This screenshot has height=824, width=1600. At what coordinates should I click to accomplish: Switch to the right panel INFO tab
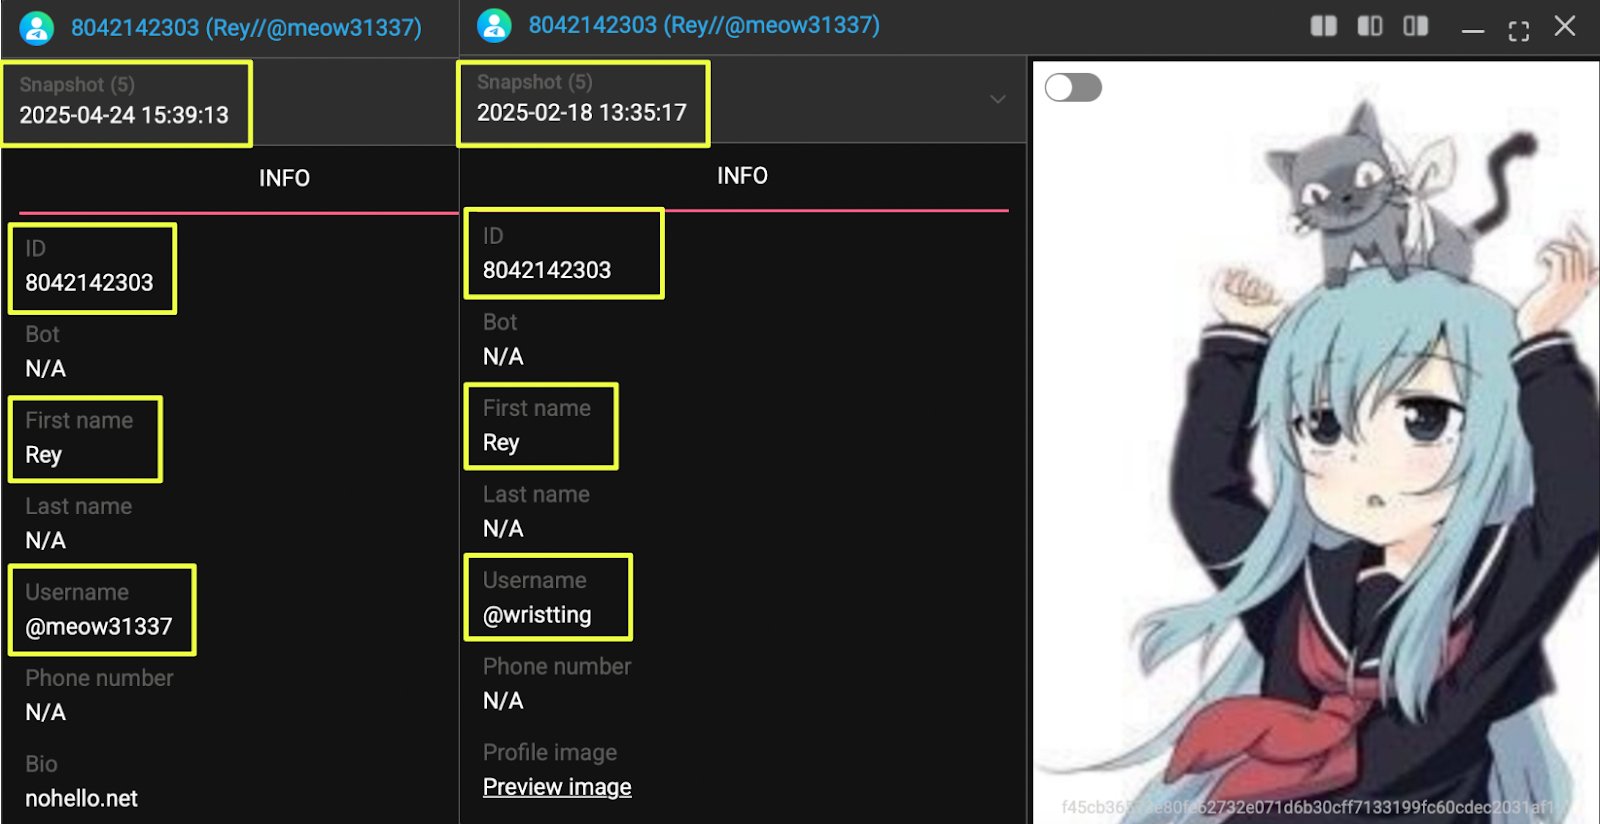(742, 176)
